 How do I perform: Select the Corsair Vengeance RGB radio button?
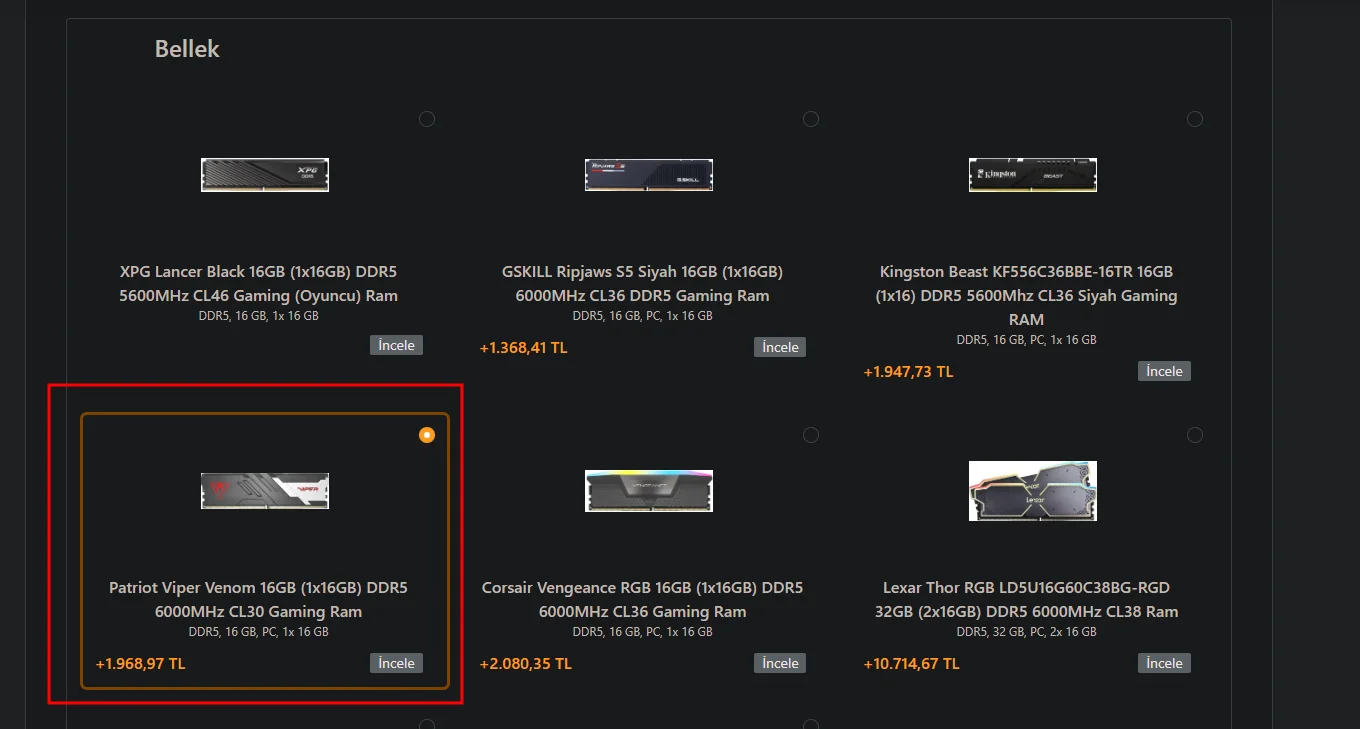coord(811,435)
